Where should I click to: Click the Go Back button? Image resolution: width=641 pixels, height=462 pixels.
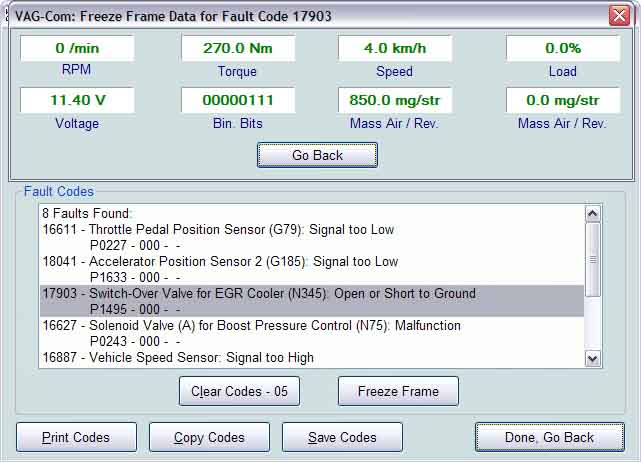[x=317, y=155]
